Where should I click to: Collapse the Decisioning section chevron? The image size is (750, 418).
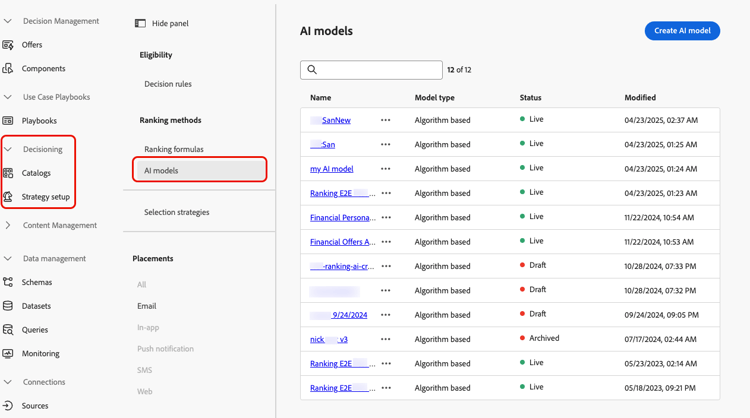click(x=8, y=149)
